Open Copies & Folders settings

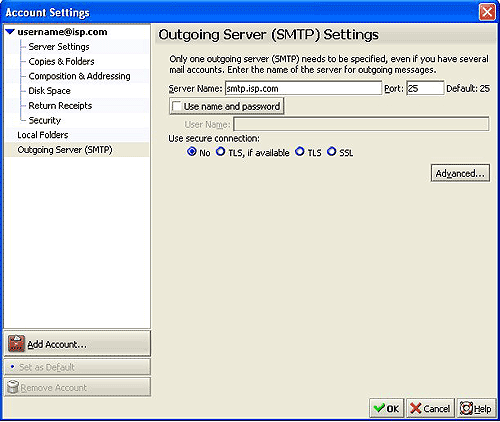point(61,61)
